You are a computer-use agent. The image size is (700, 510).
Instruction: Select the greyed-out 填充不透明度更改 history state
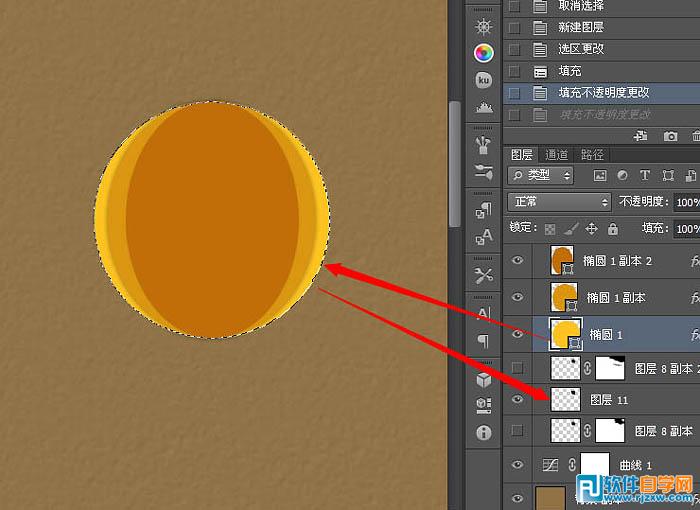point(602,115)
